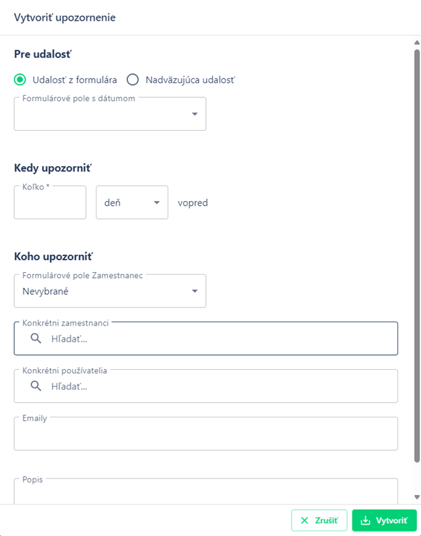This screenshot has height=536, width=421.
Task: Click into the Konkrétni zamestnanci search field
Action: click(206, 338)
